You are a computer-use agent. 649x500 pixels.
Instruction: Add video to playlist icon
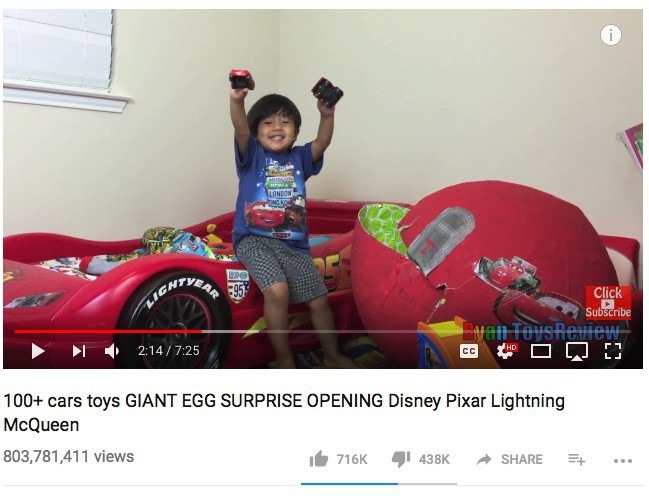point(576,459)
